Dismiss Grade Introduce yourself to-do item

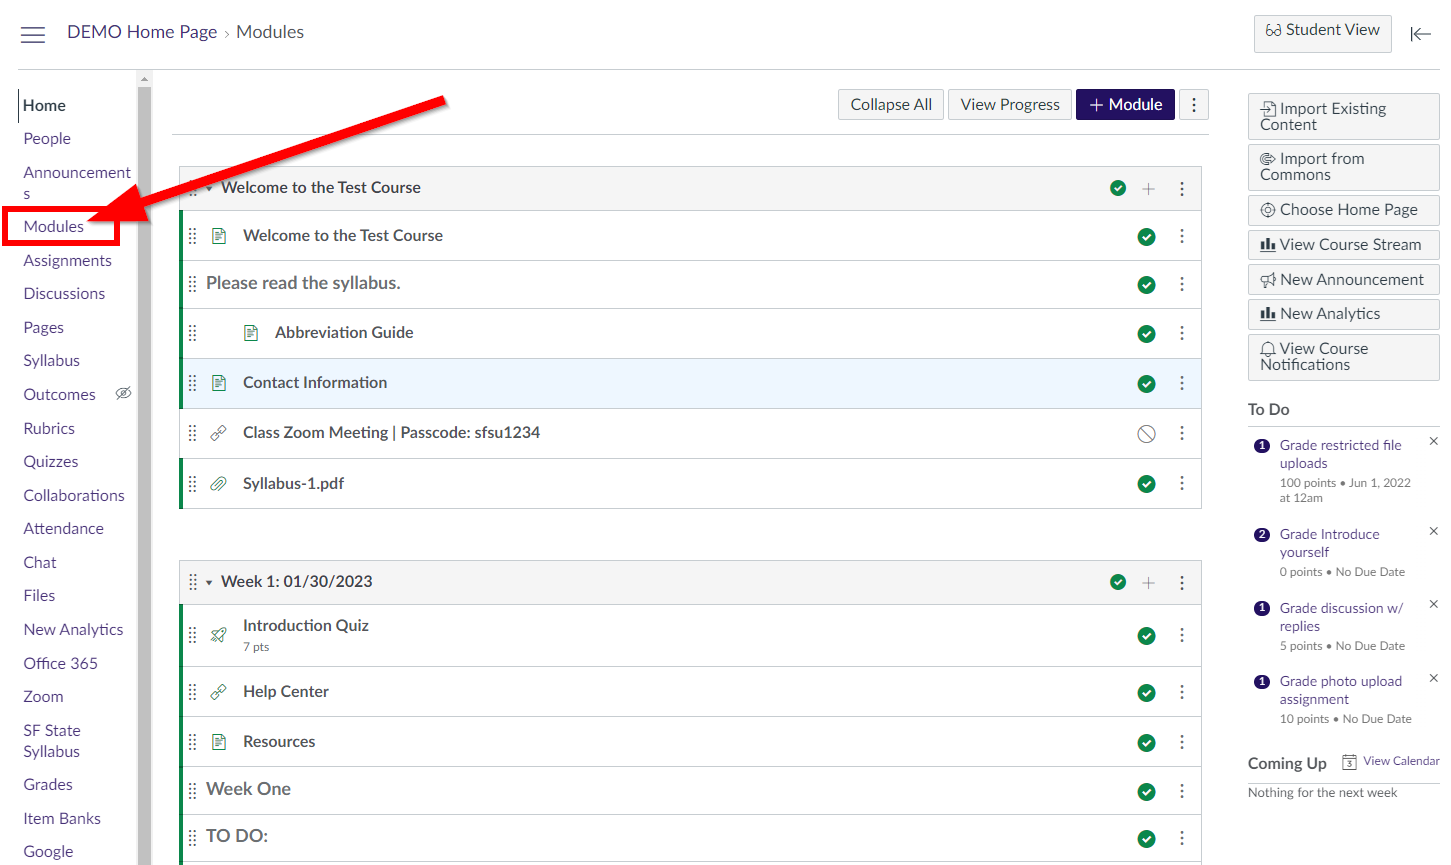[x=1433, y=531]
